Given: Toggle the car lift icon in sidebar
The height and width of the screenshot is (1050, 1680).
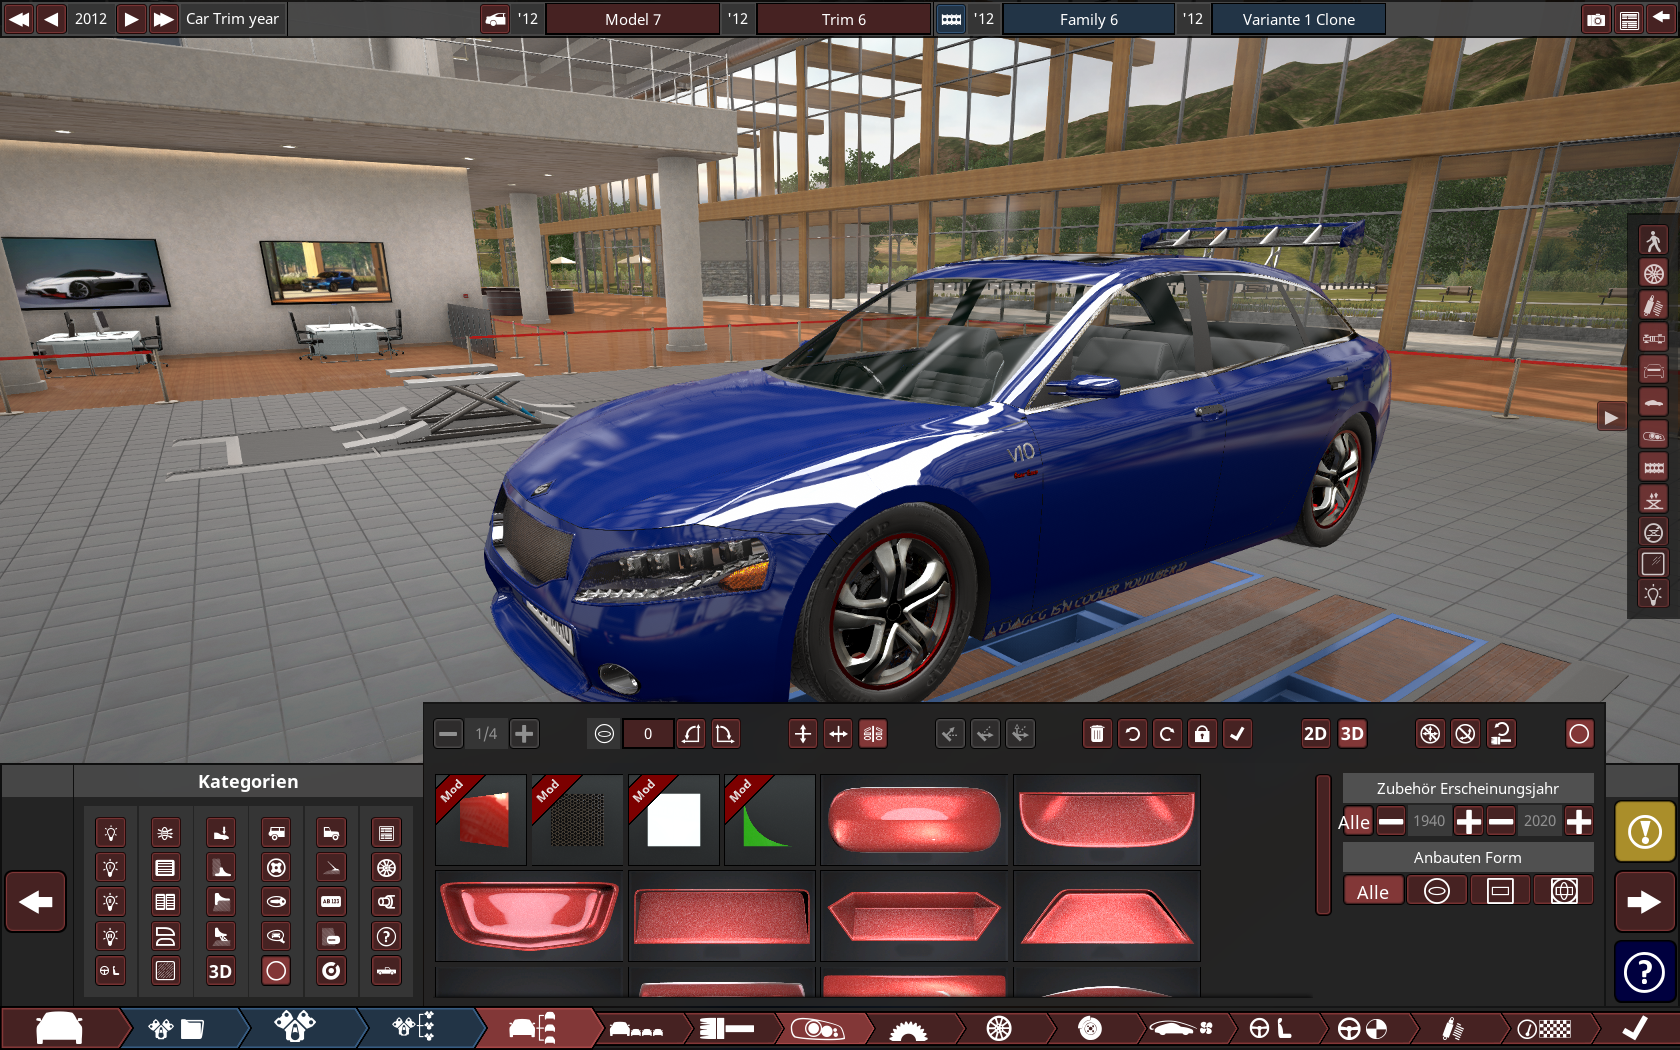Looking at the screenshot, I should pyautogui.click(x=1653, y=500).
